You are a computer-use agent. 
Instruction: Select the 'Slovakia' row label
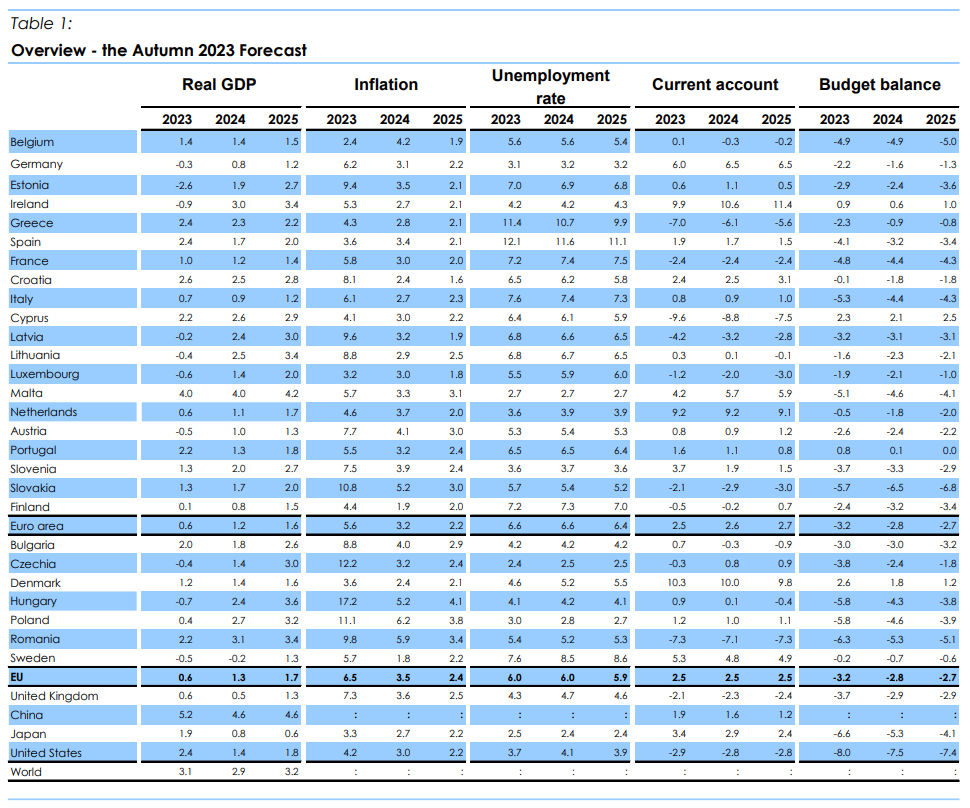point(33,488)
